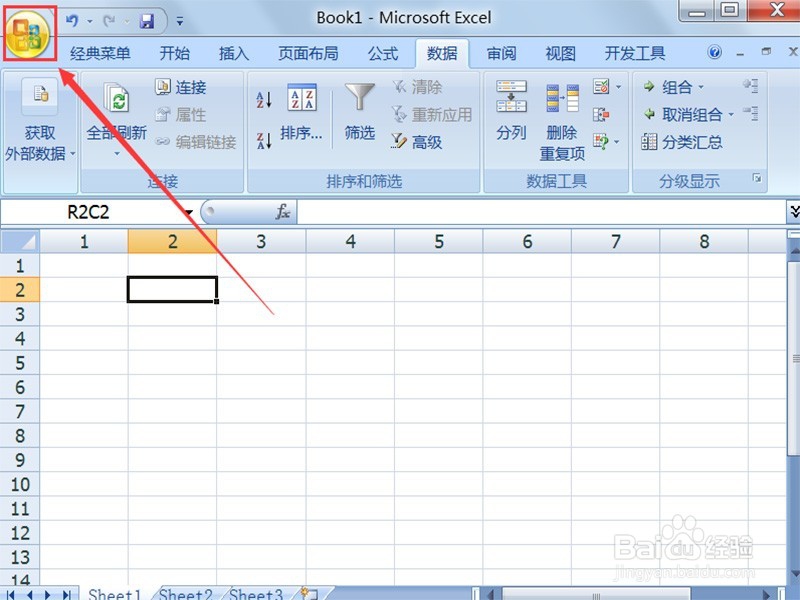Click the 清除 filter button
This screenshot has height=600, width=800.
tap(416, 87)
